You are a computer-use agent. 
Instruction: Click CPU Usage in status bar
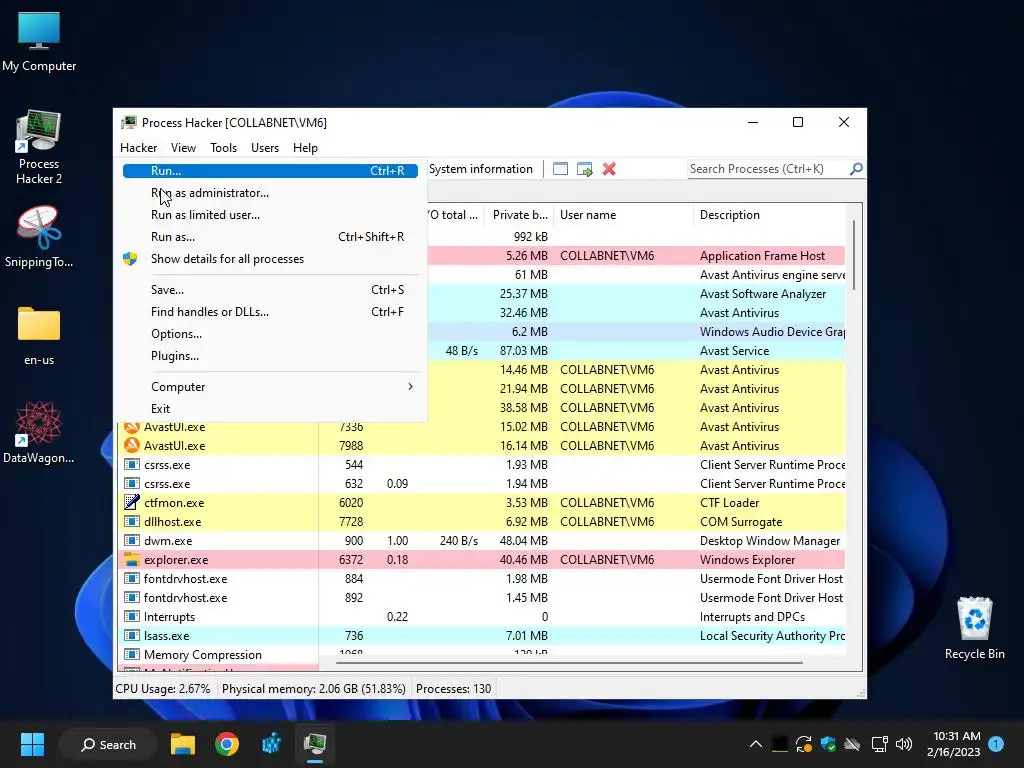coord(163,689)
